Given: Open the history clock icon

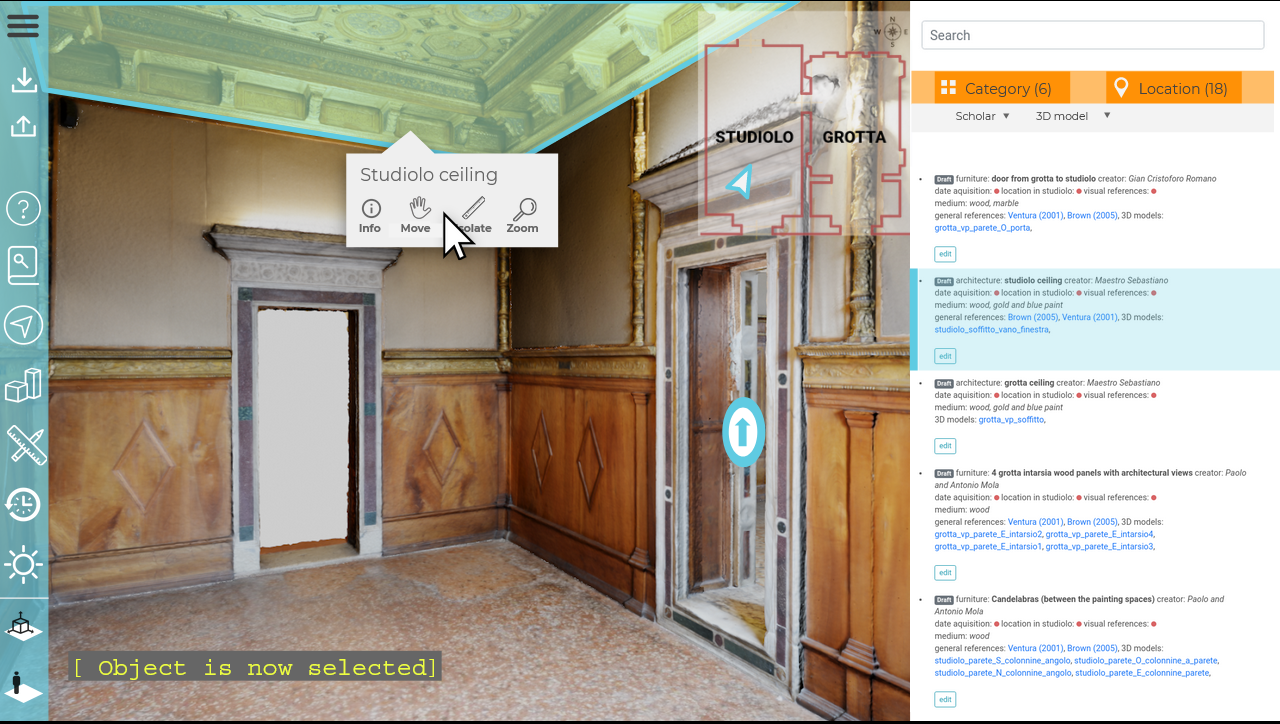Looking at the screenshot, I should pos(23,504).
